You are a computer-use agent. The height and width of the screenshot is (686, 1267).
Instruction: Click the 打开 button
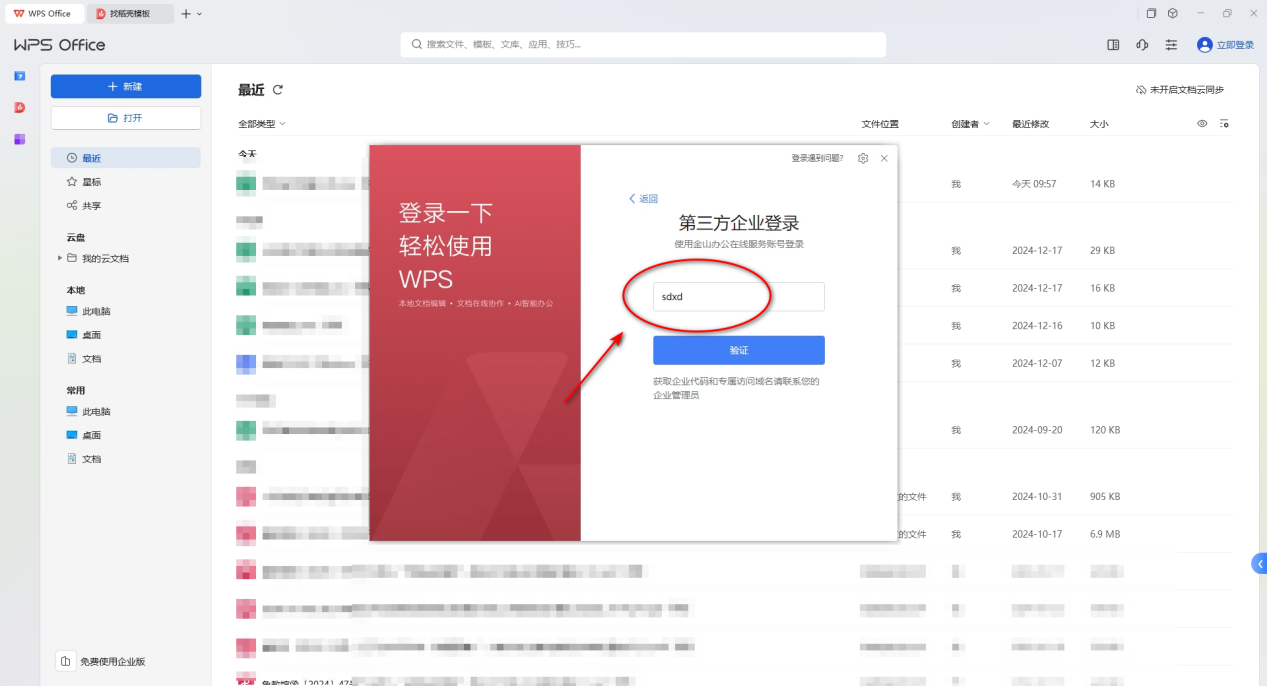pos(126,118)
